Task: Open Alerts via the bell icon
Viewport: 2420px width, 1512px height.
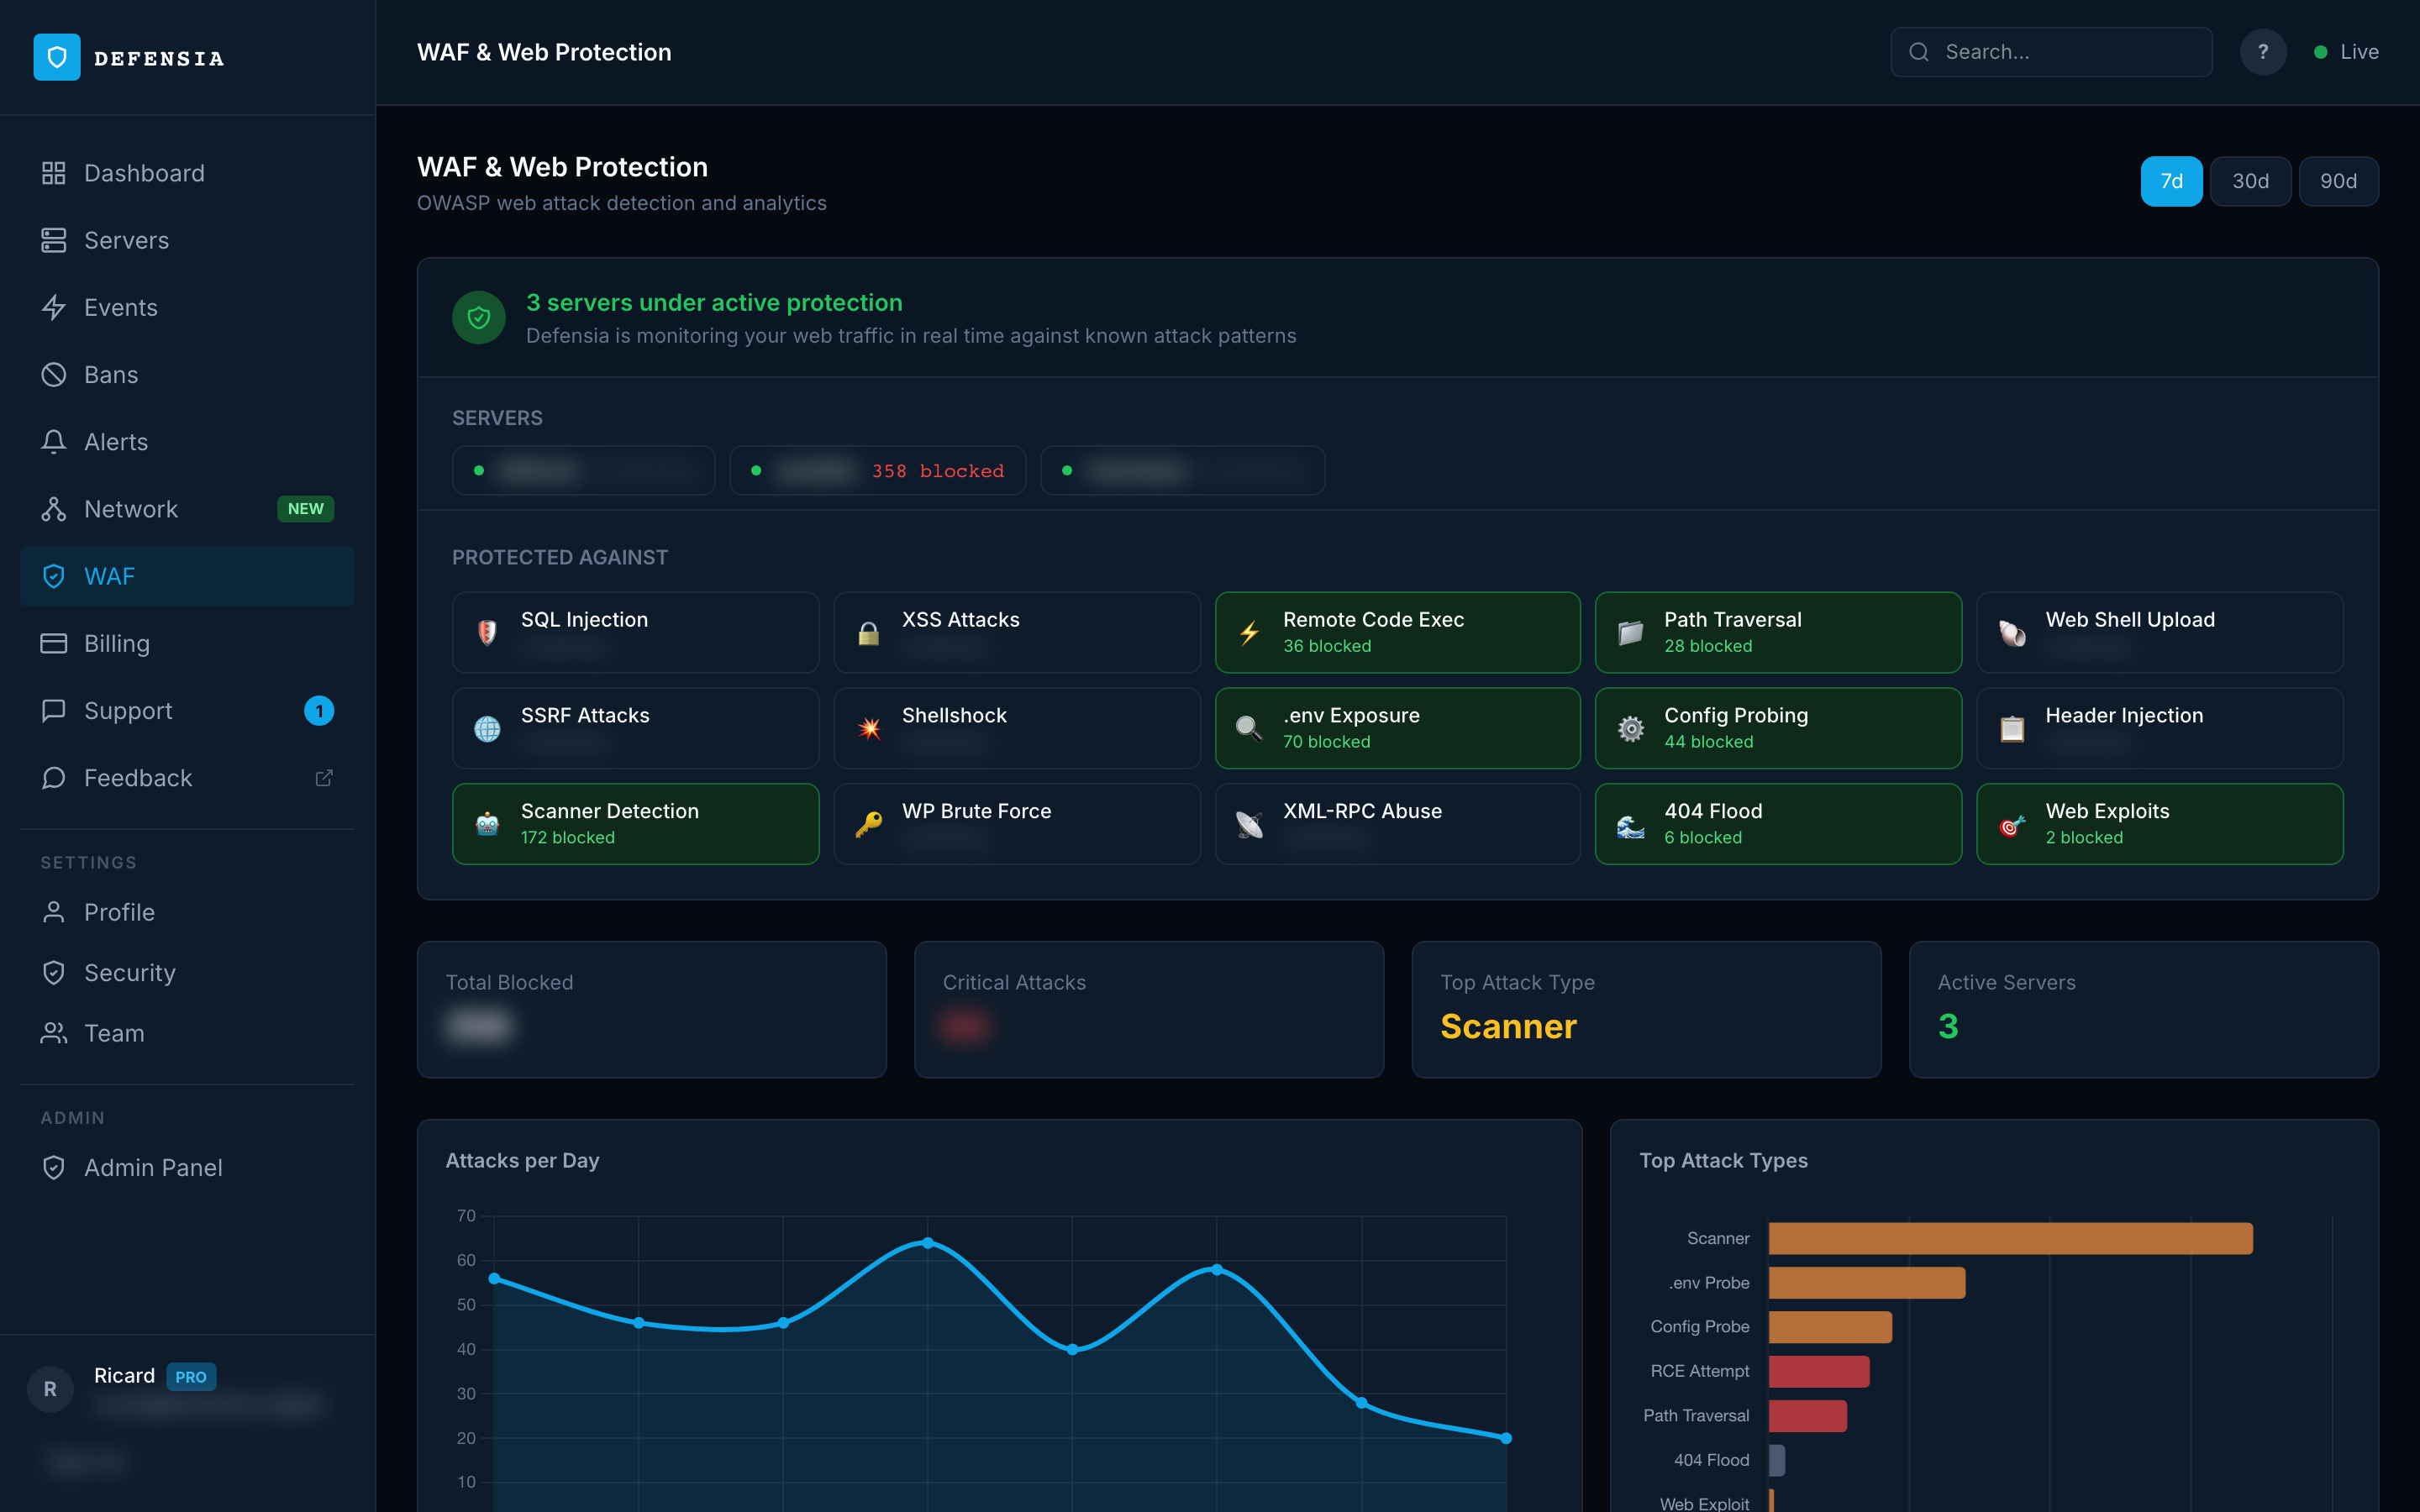Action: click(x=55, y=441)
